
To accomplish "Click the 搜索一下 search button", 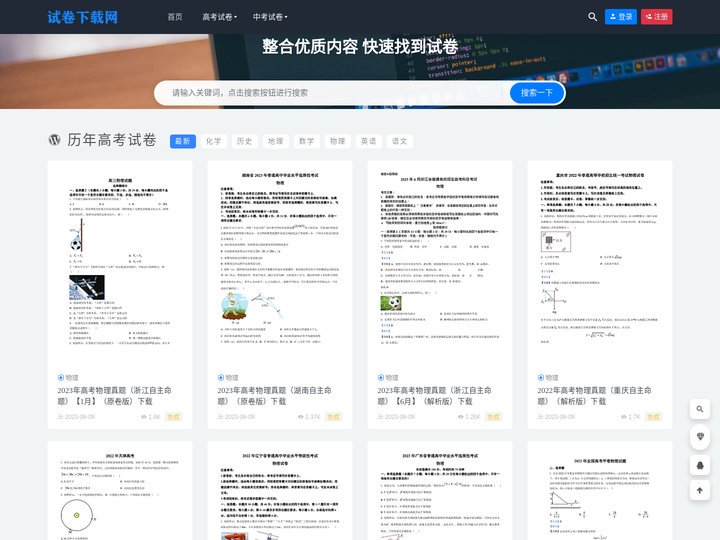I will [x=537, y=93].
